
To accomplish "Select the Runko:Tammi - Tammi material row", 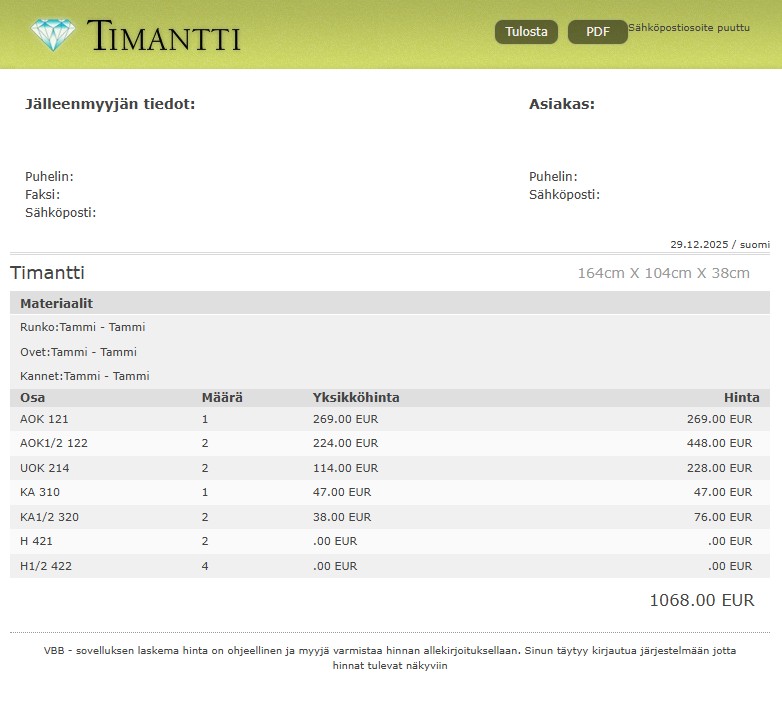I will tap(83, 327).
